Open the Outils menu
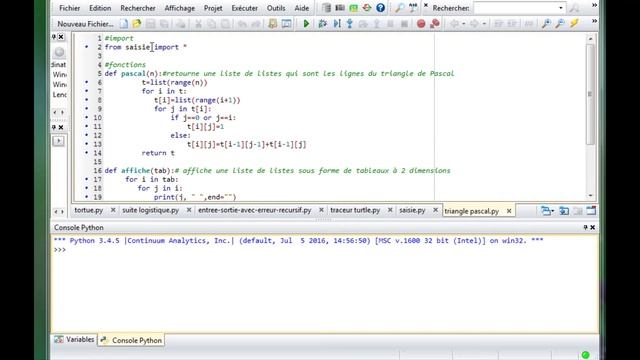640x360 pixels. tap(276, 8)
